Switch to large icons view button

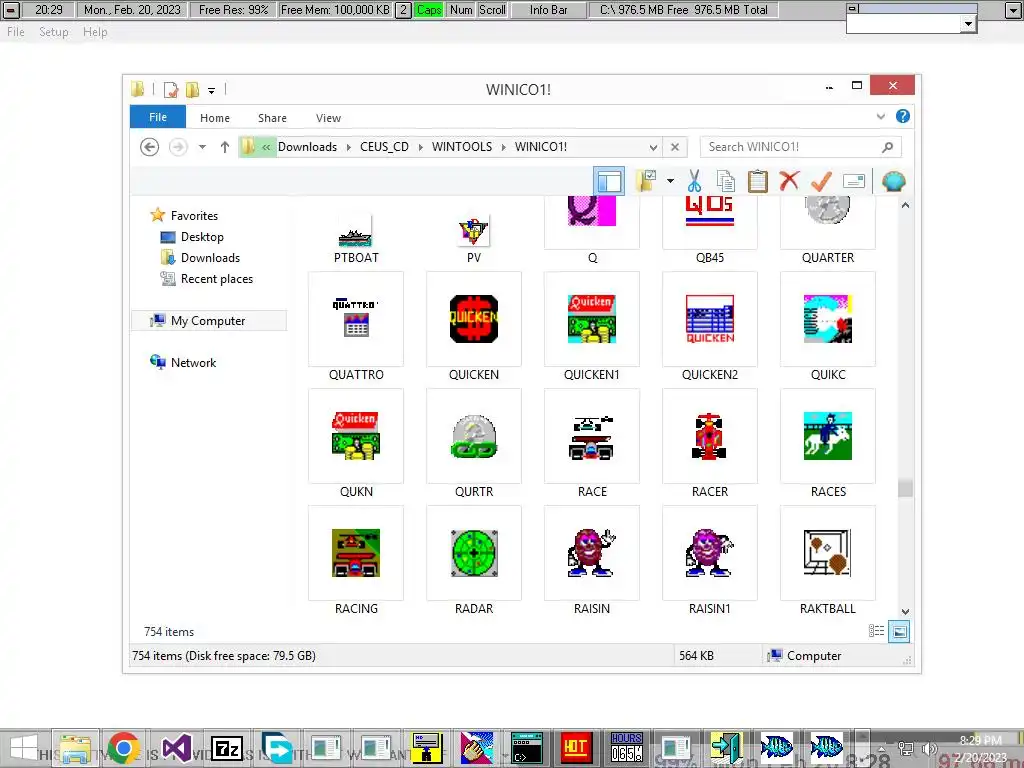[x=899, y=631]
